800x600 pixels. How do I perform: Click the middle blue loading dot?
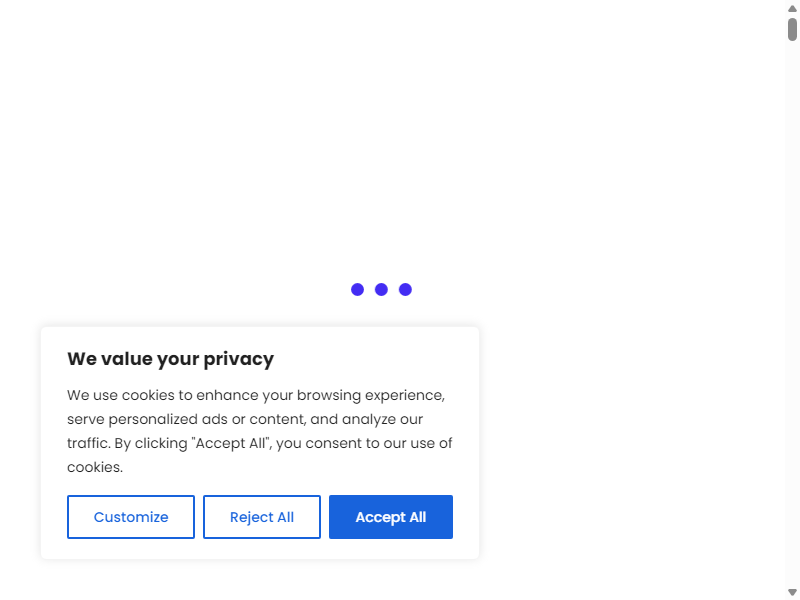click(381, 289)
